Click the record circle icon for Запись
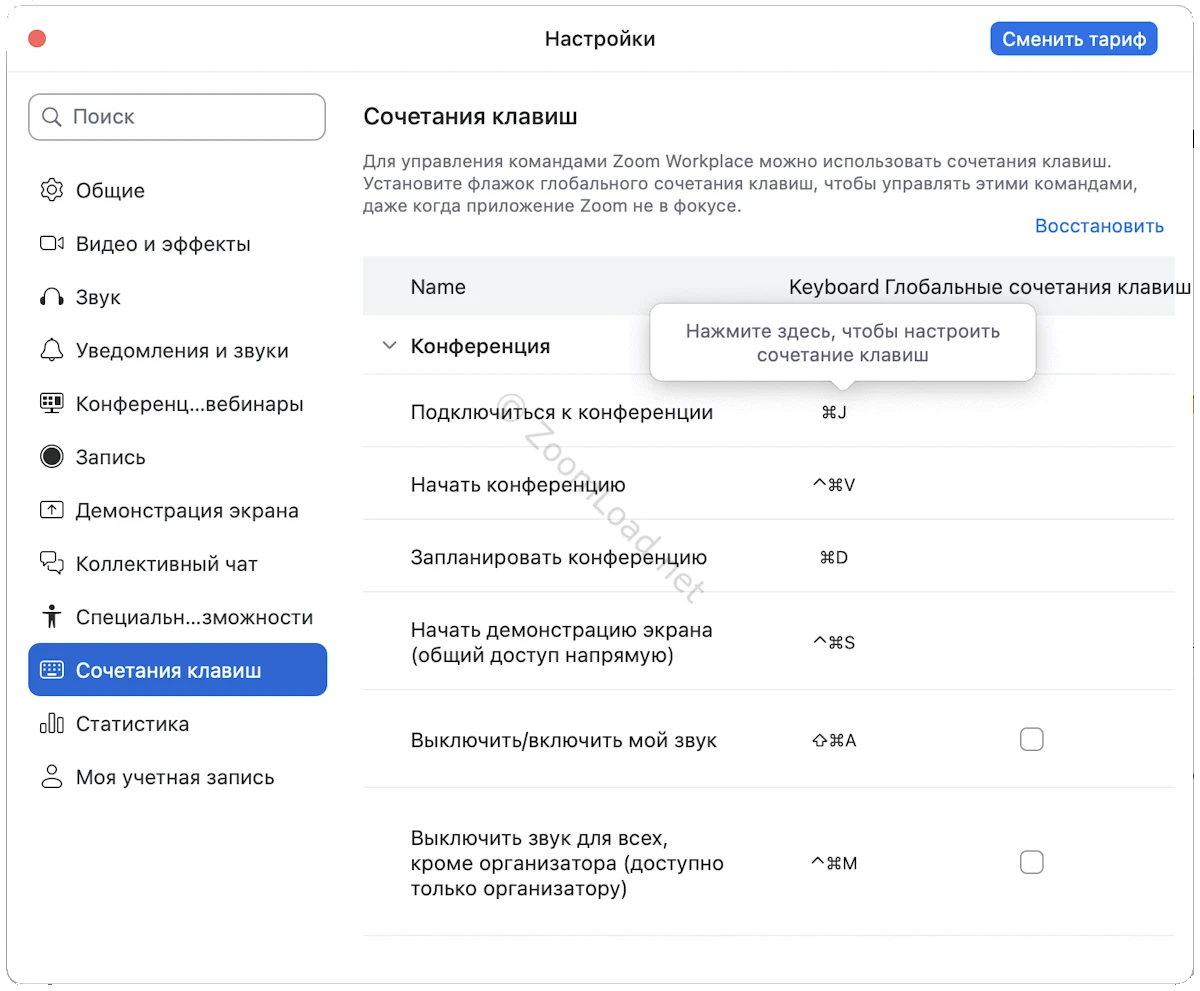Image resolution: width=1200 pixels, height=991 pixels. coord(51,457)
